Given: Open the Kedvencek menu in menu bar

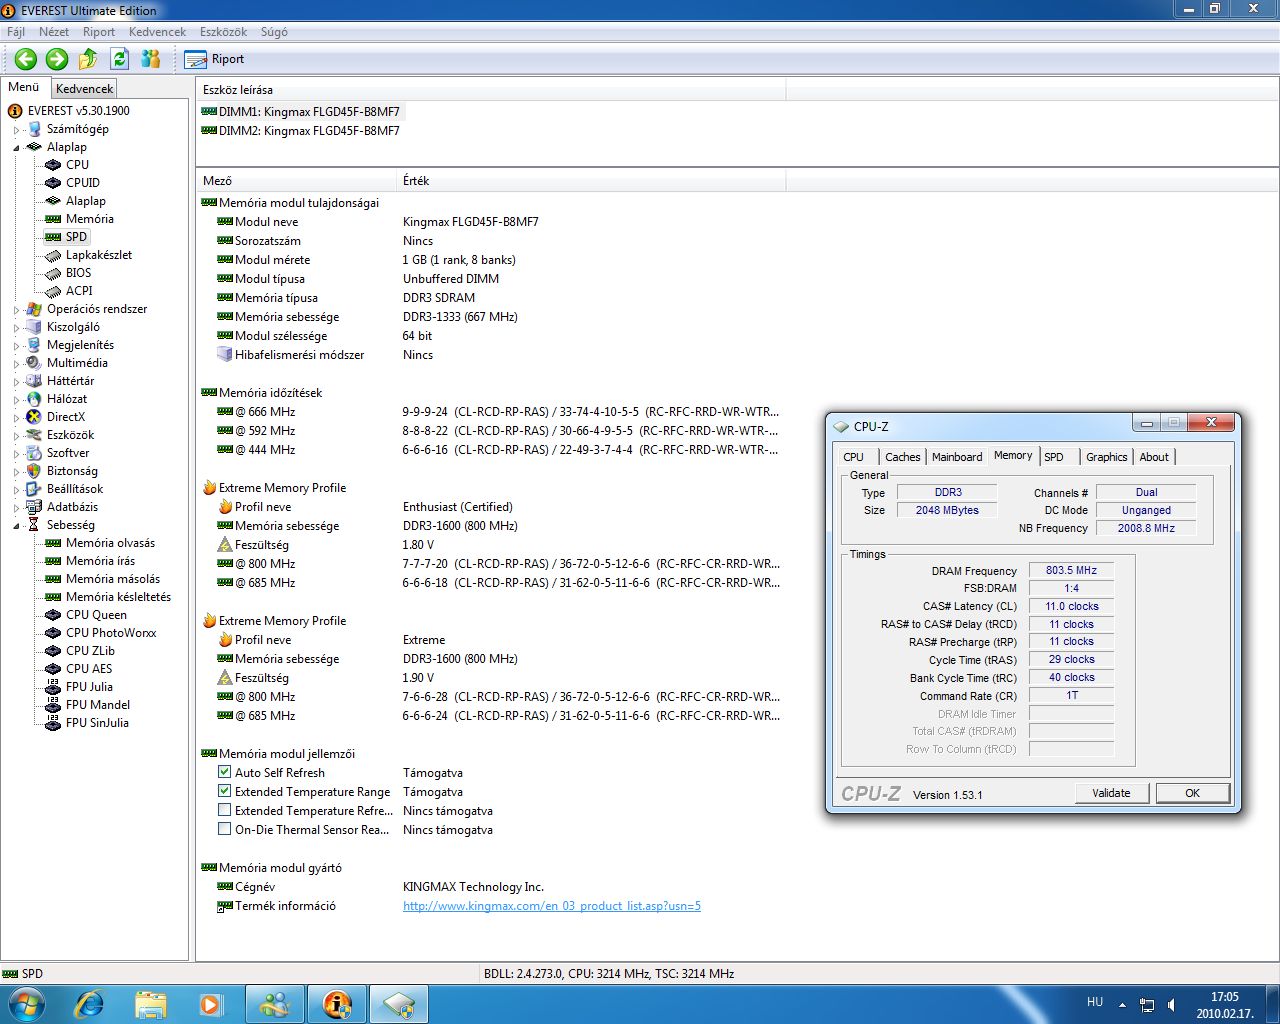Looking at the screenshot, I should pos(157,32).
